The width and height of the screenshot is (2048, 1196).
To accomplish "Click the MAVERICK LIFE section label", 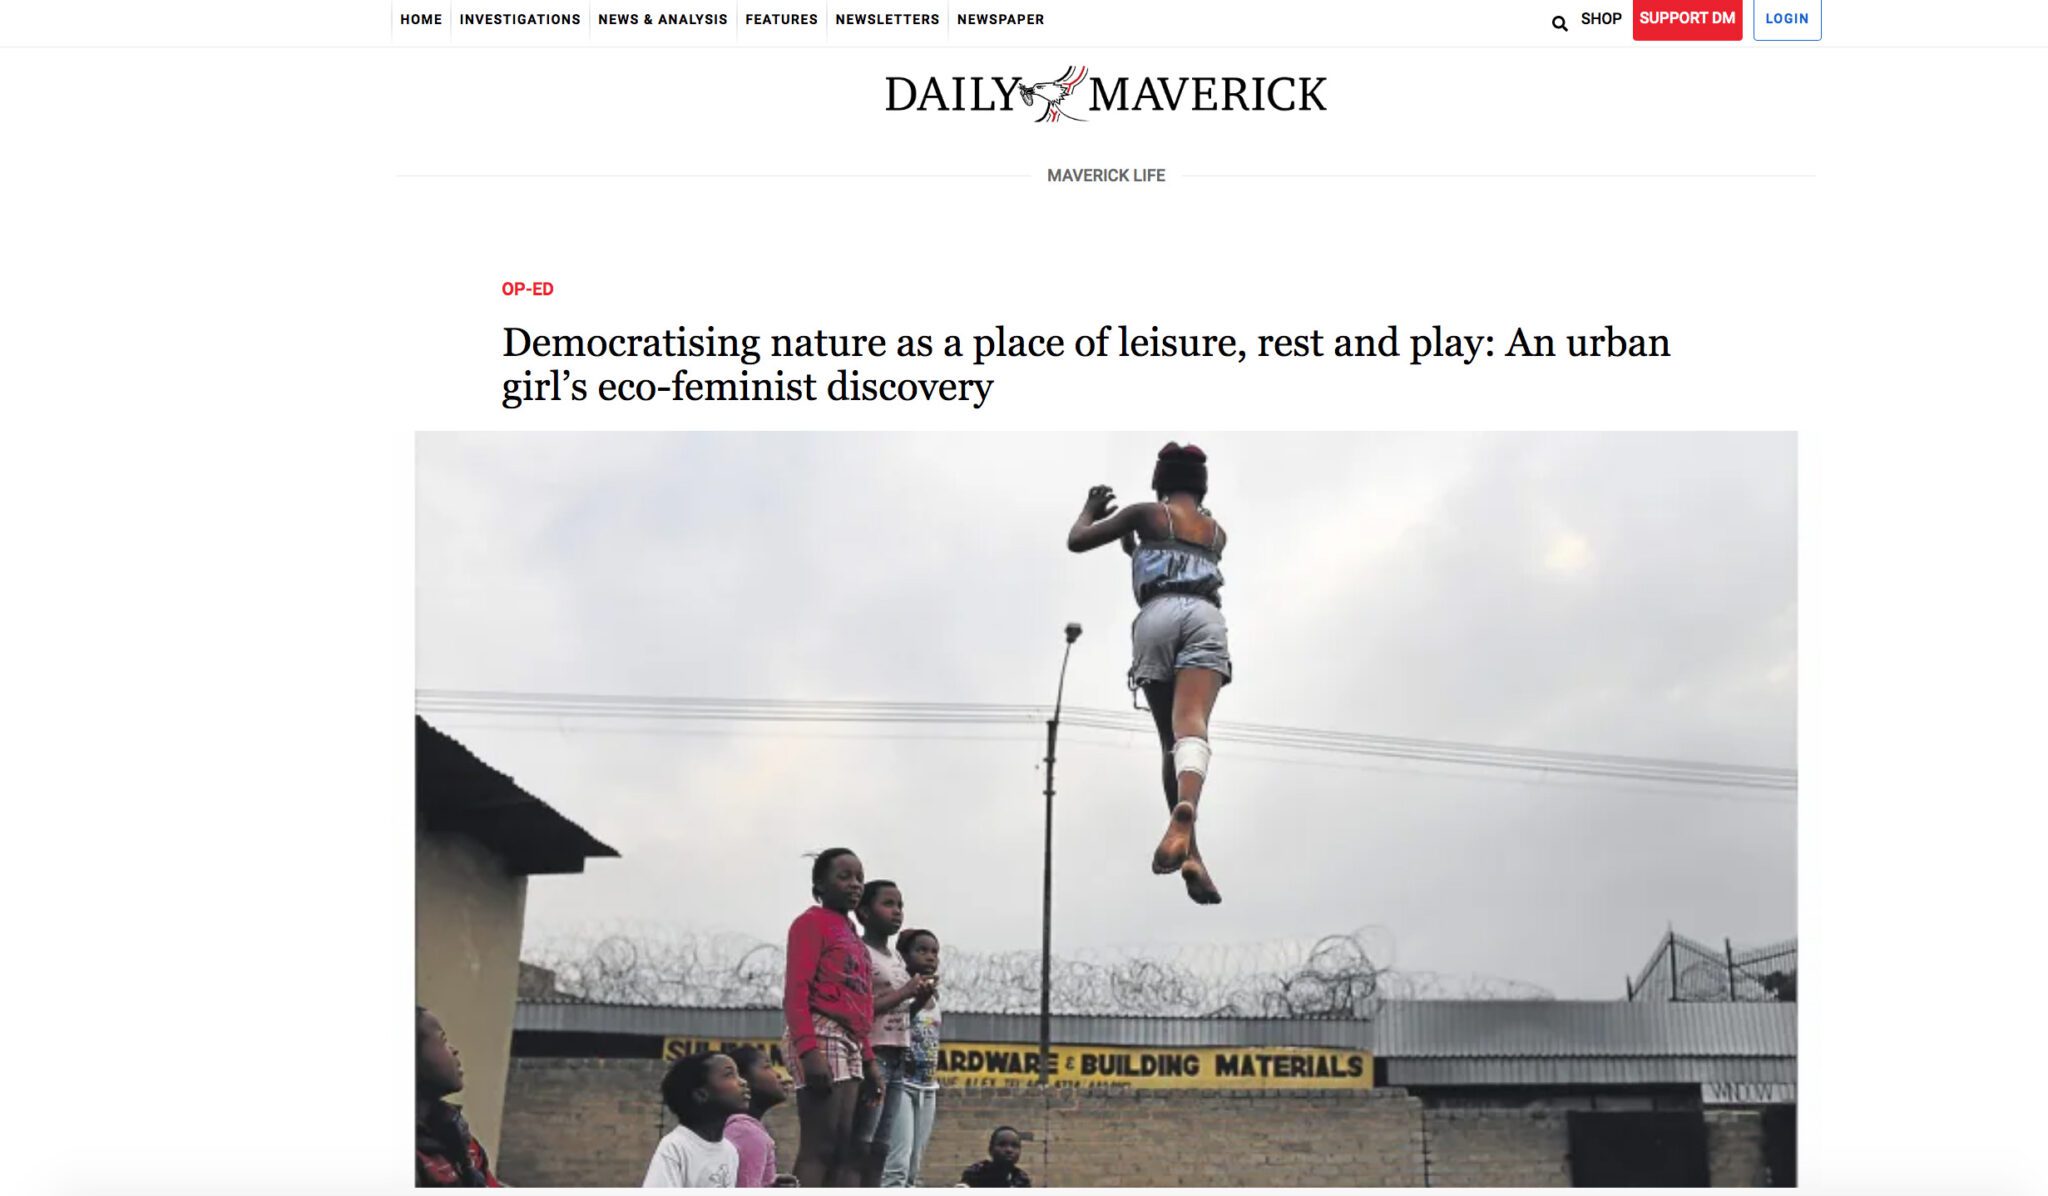I will 1106,175.
